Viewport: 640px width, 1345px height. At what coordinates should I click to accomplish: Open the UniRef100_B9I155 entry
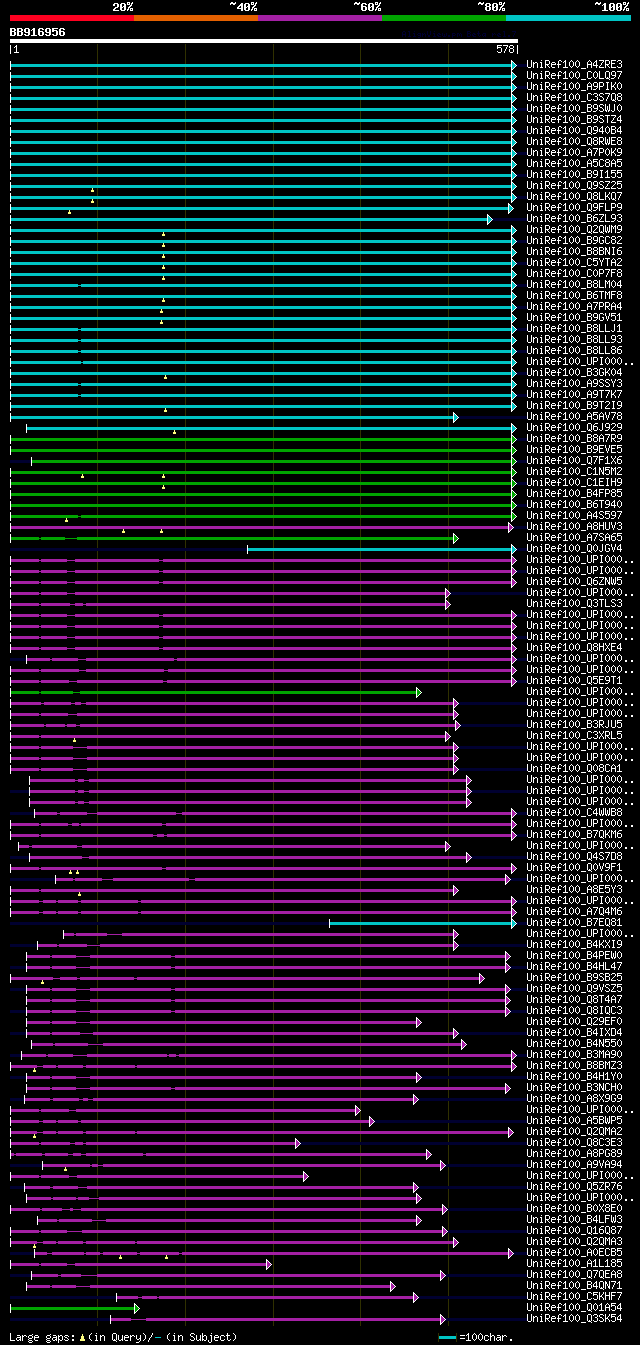574,174
